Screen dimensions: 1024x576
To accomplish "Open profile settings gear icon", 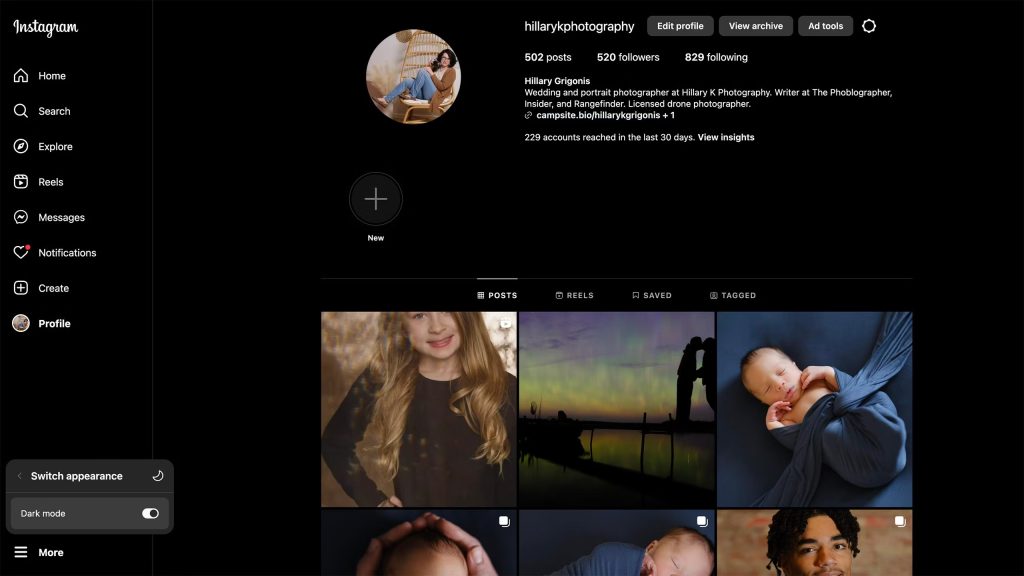I will coord(869,26).
